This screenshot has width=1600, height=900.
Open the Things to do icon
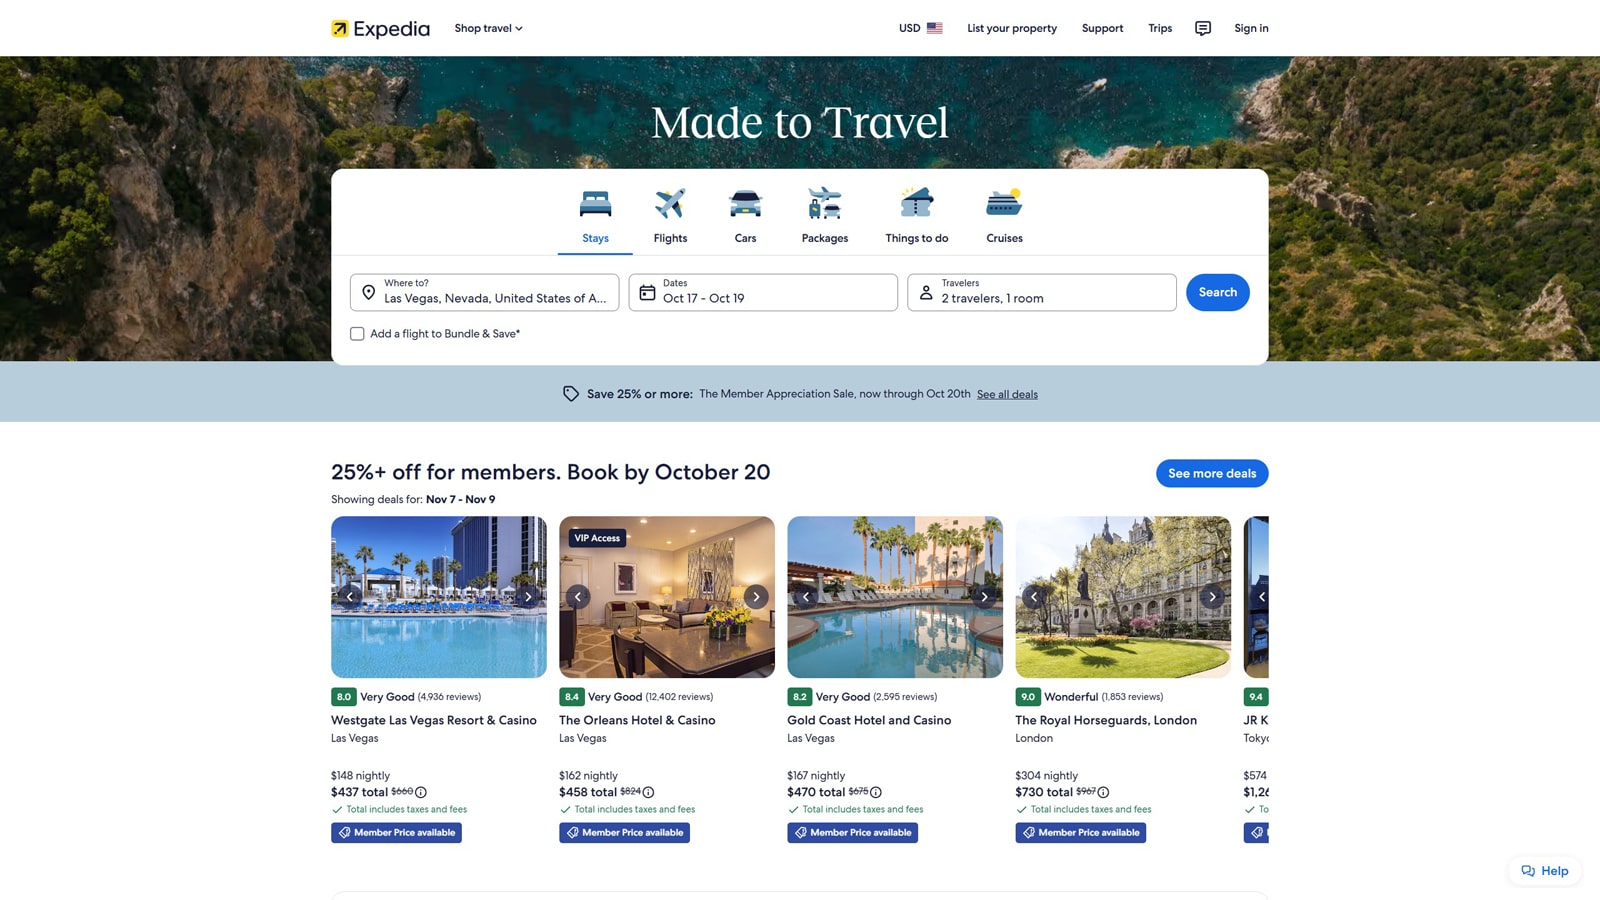pyautogui.click(x=916, y=204)
